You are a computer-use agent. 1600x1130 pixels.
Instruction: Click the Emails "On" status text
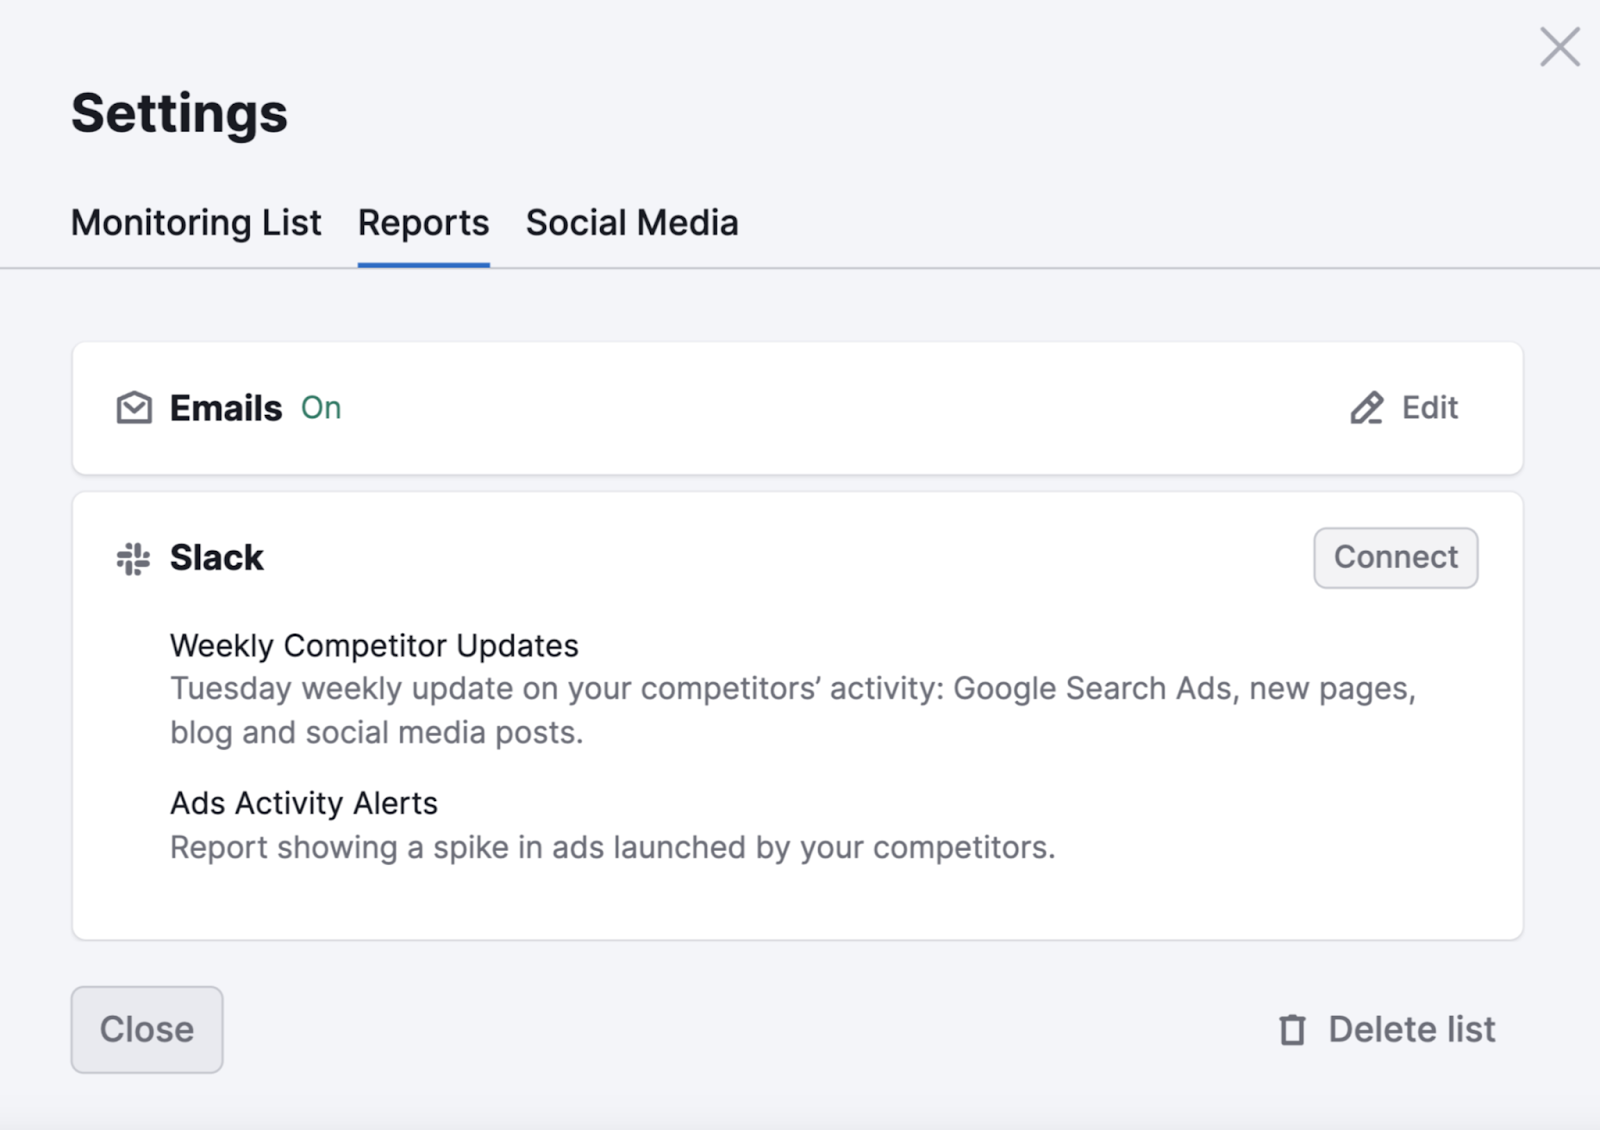coord(321,408)
